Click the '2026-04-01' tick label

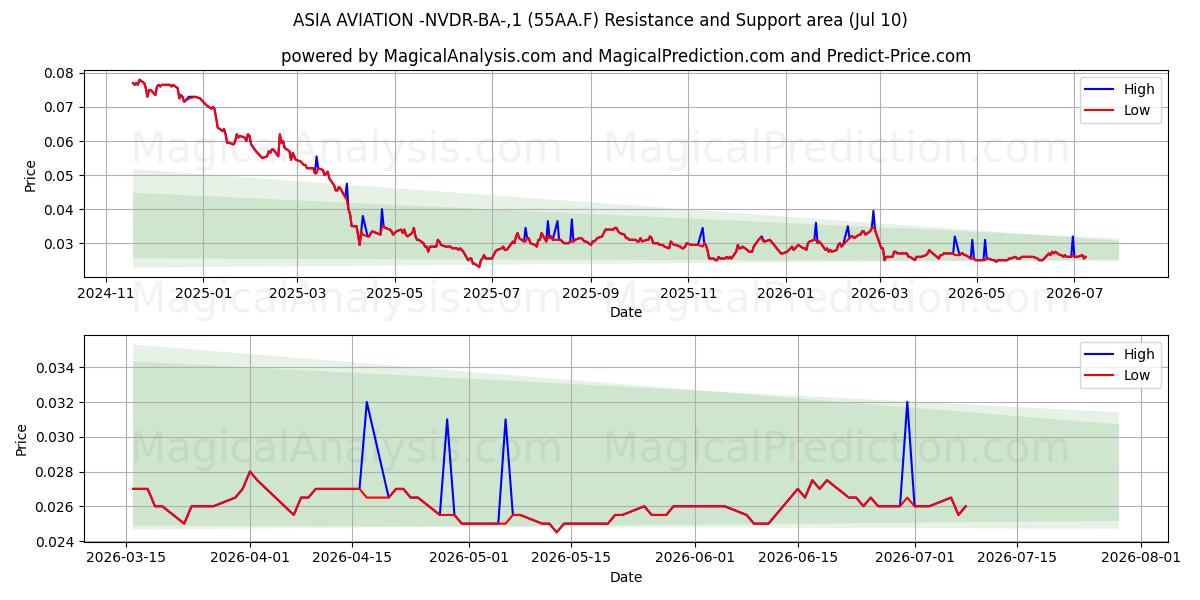250,558
